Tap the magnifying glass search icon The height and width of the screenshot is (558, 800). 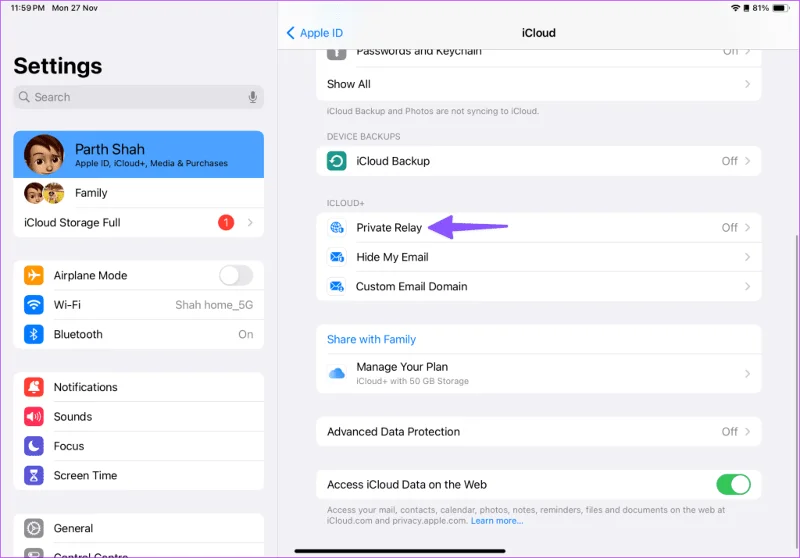[24, 96]
